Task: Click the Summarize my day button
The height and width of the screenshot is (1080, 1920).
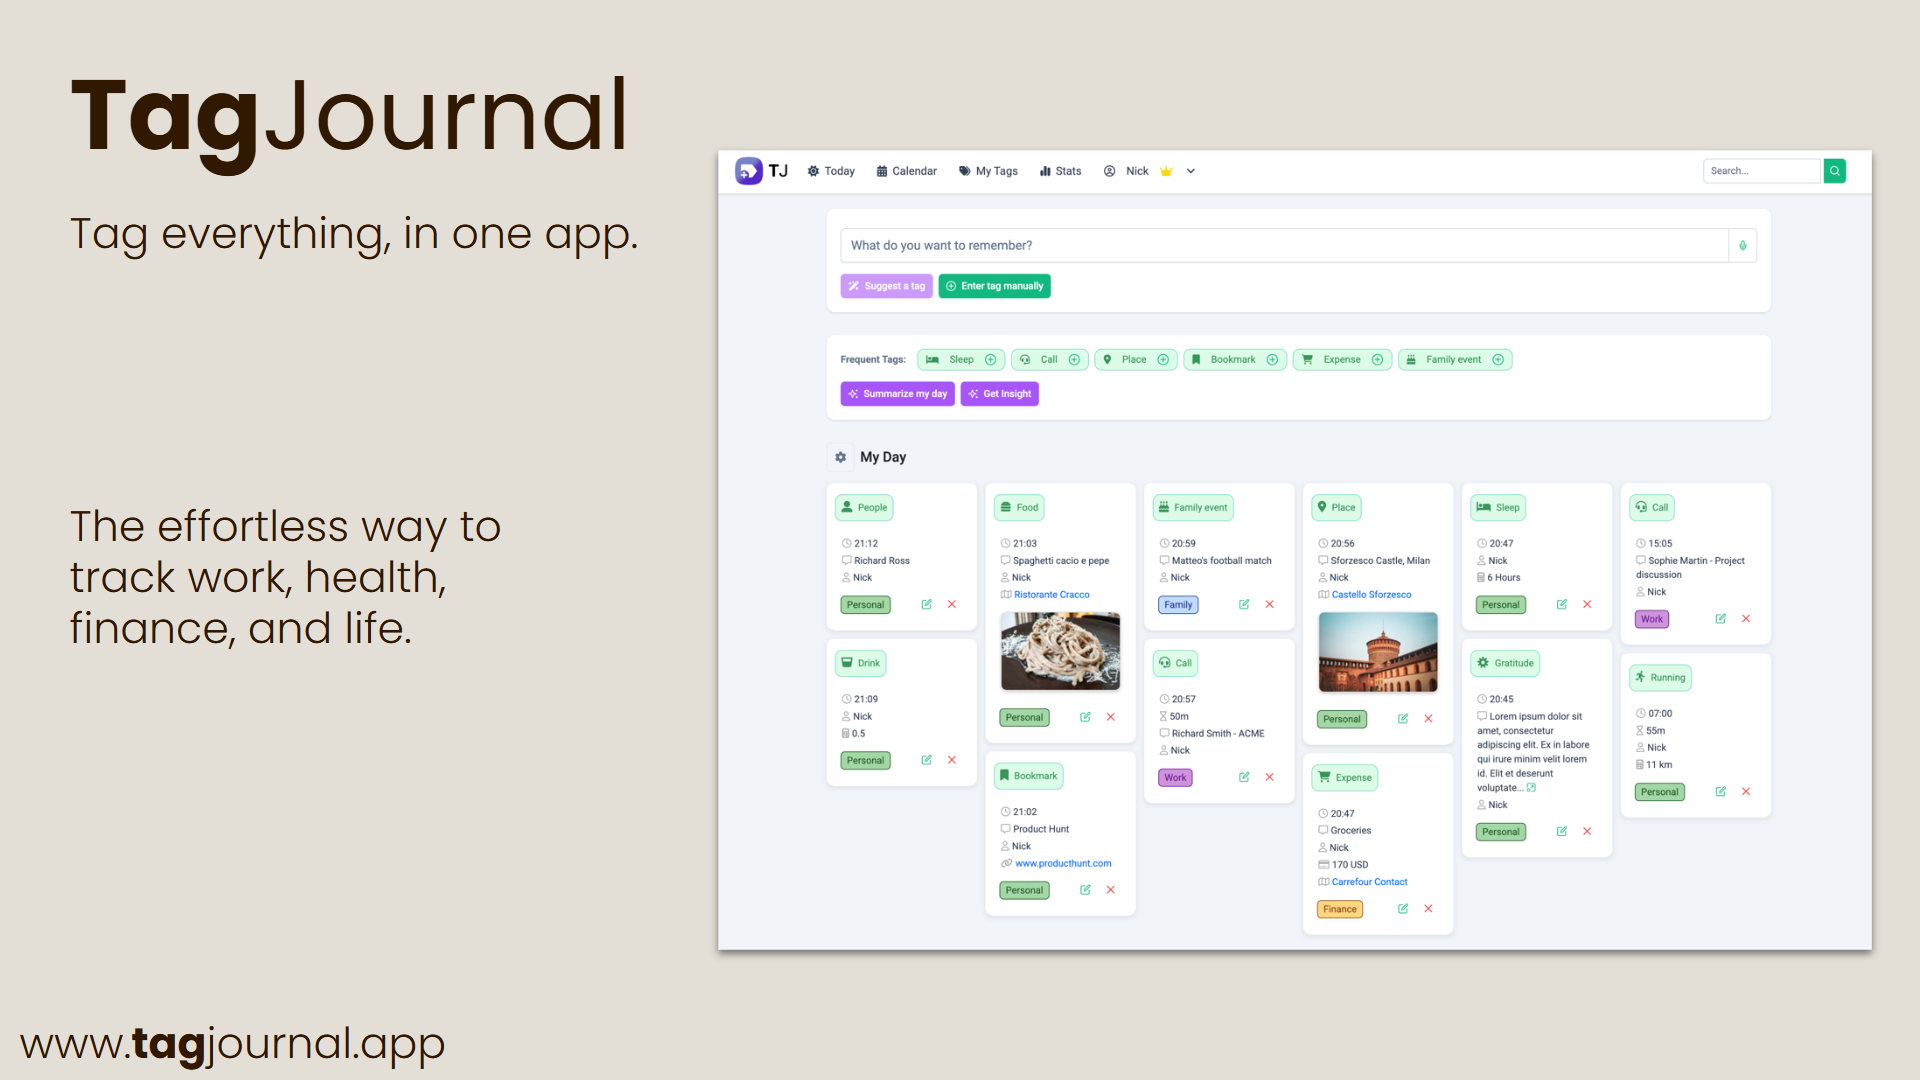Action: tap(897, 394)
